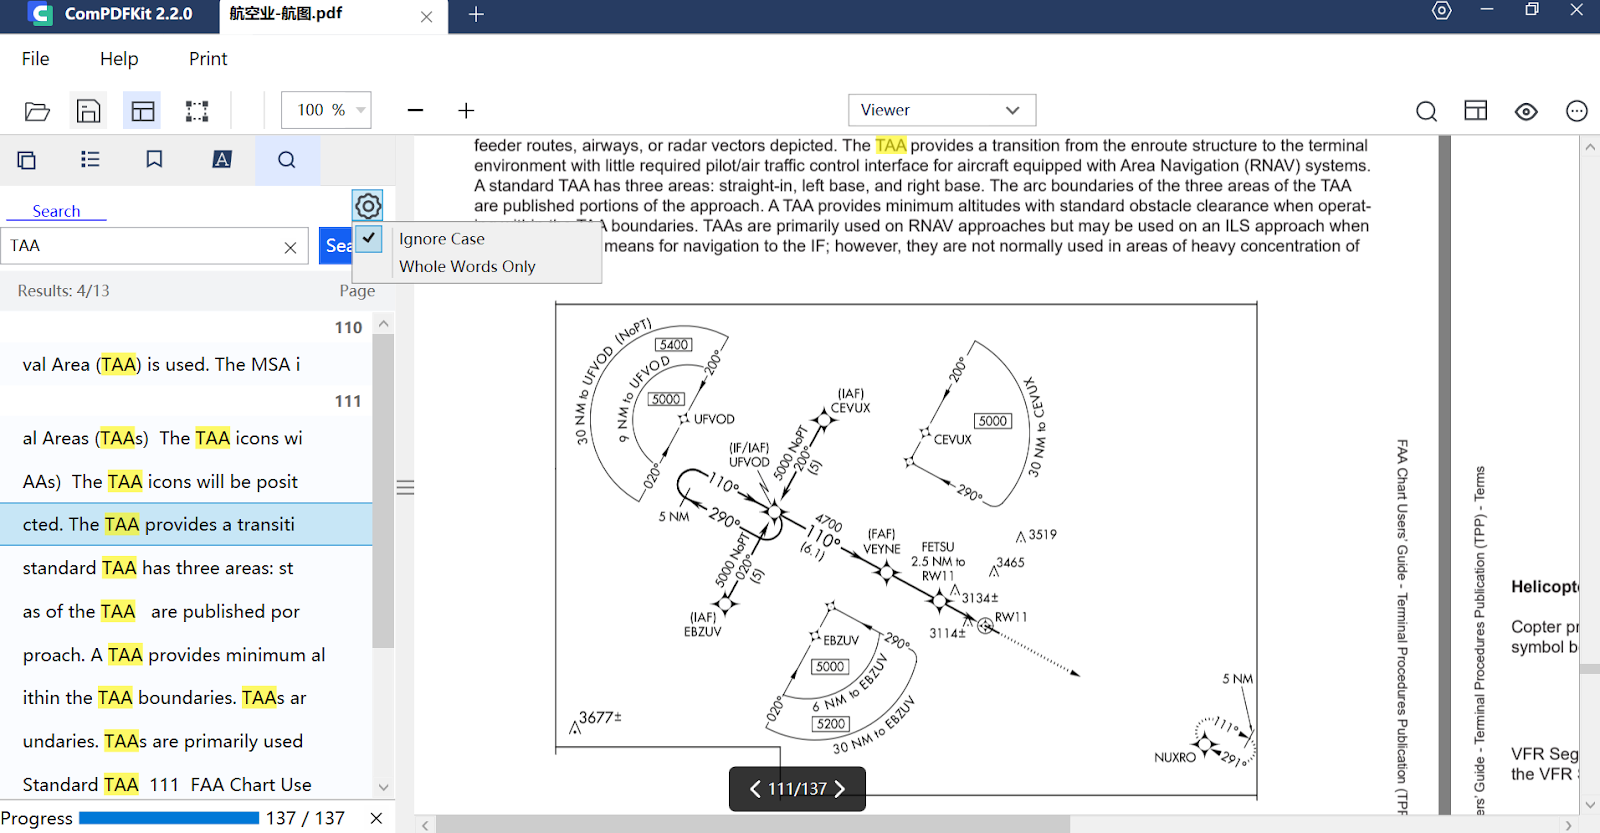Go to the previous page arrow
Screen dimensions: 1600x833
click(x=755, y=789)
